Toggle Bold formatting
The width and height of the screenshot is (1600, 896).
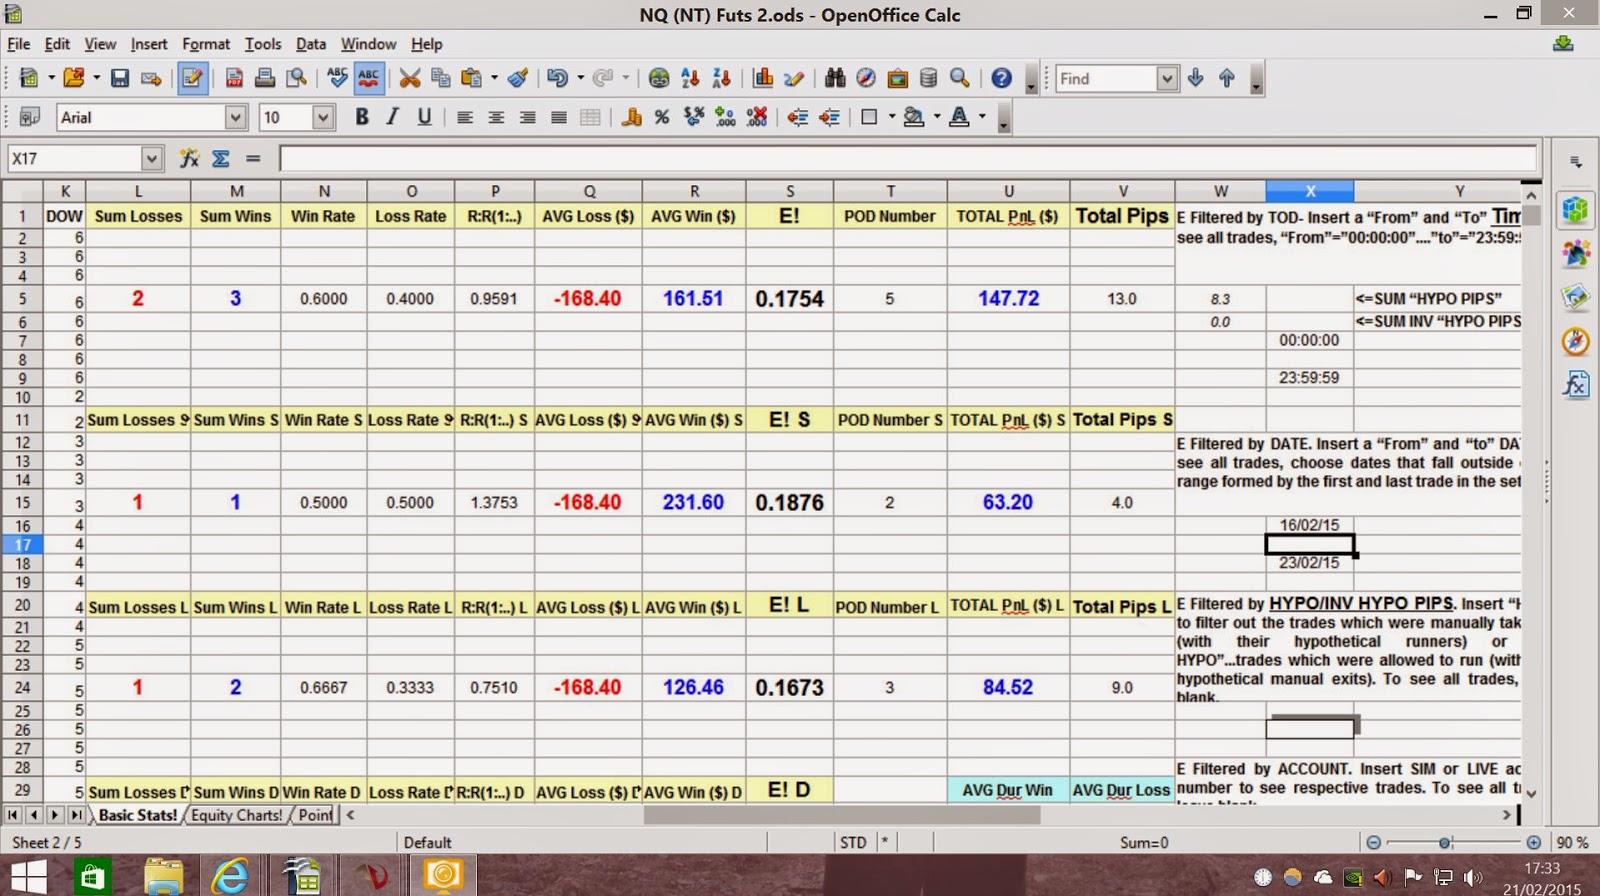click(362, 117)
